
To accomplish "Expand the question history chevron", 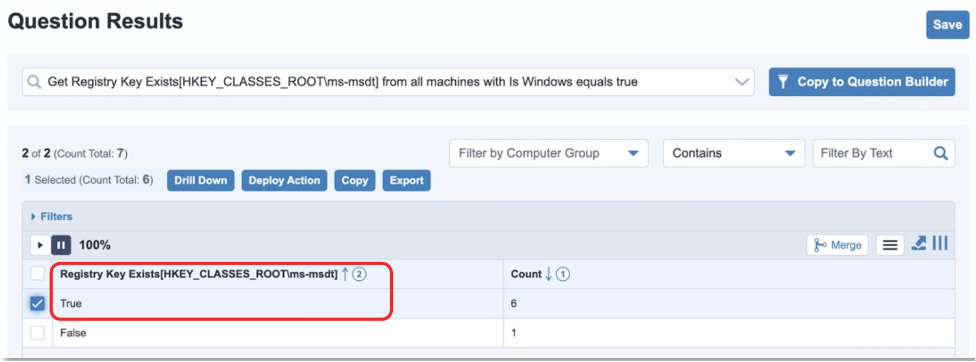I will click(741, 82).
